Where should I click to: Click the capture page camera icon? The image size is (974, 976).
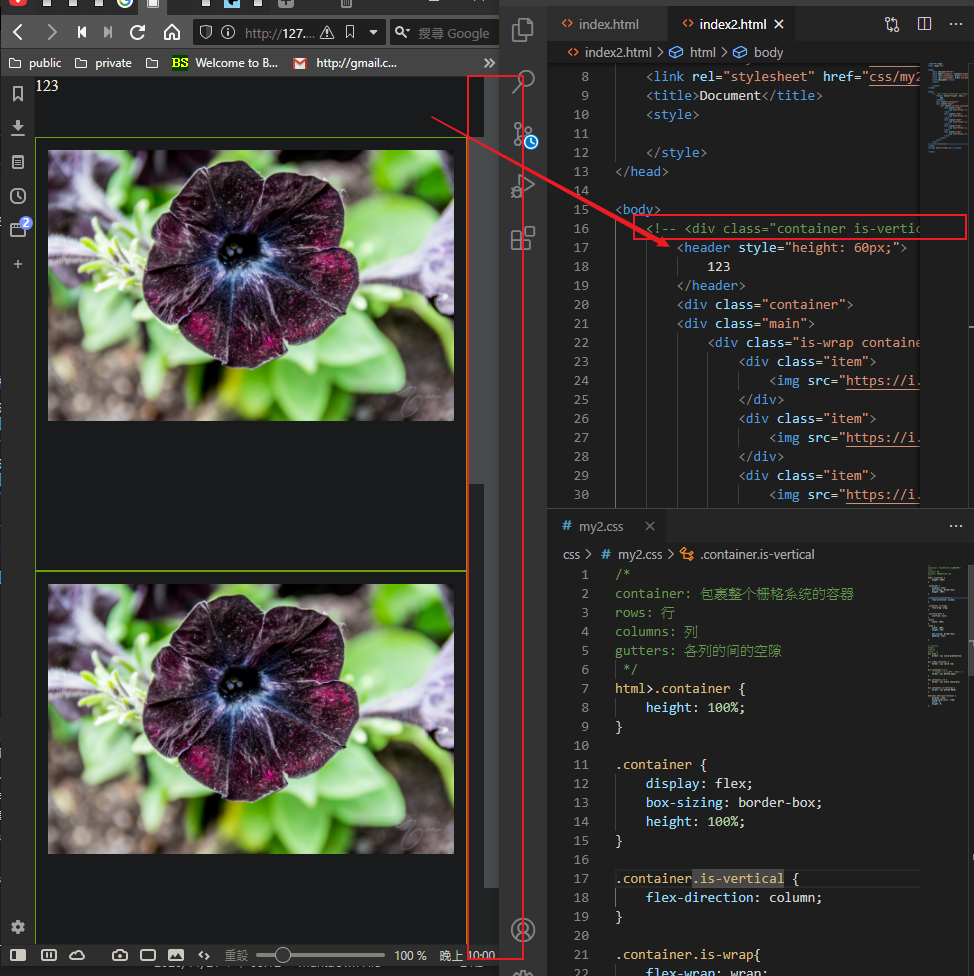120,955
